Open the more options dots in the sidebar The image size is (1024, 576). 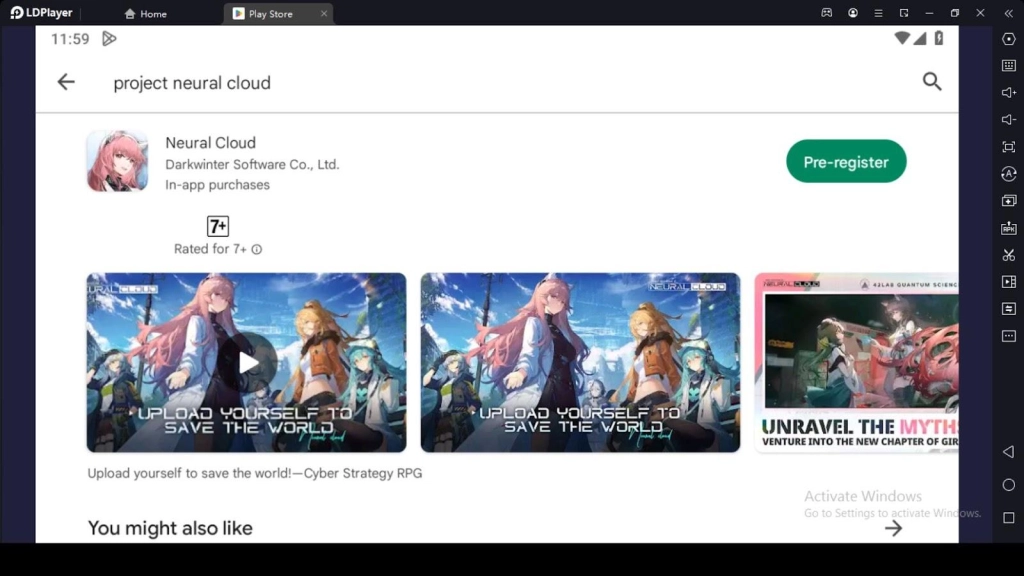click(1008, 336)
